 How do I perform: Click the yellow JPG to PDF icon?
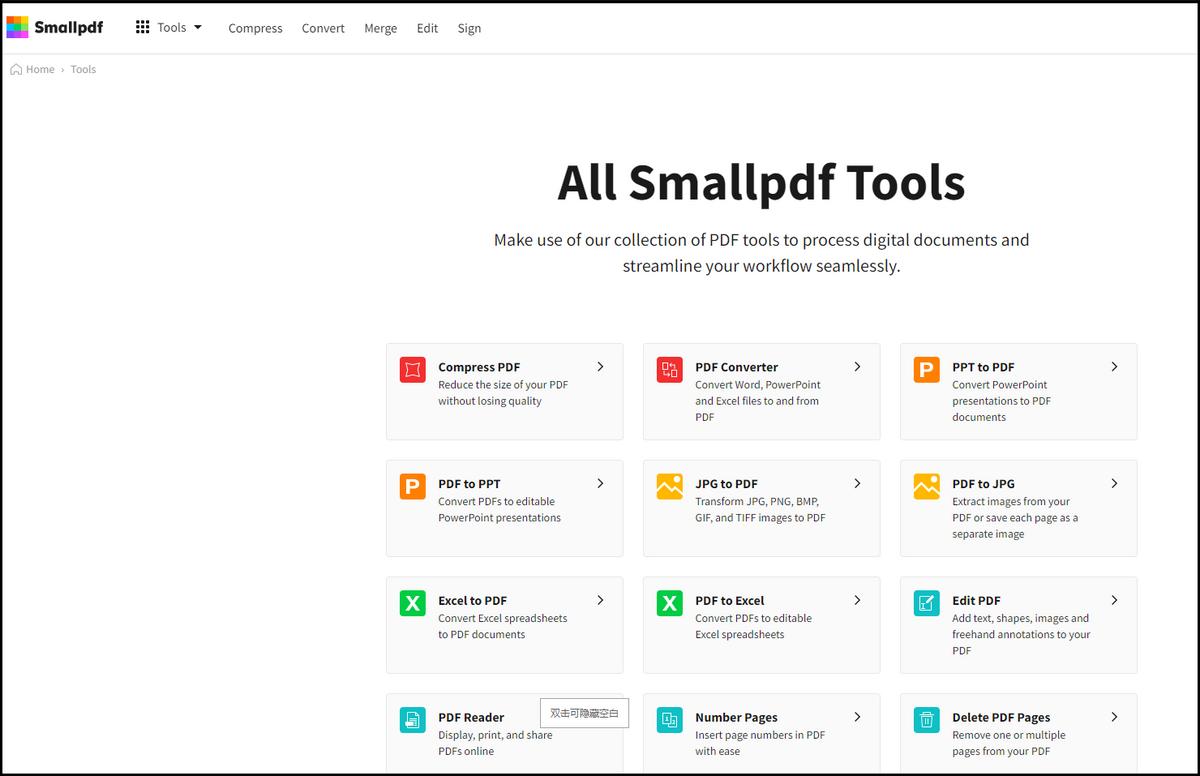pos(669,487)
